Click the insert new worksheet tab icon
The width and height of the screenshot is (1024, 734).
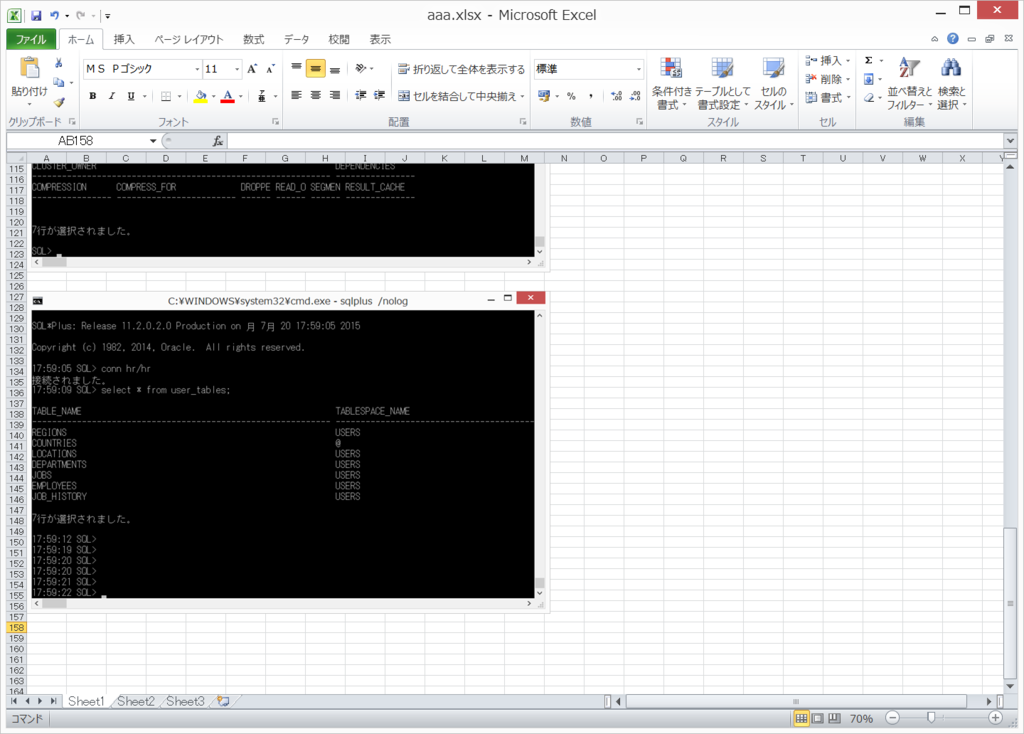(x=223, y=701)
